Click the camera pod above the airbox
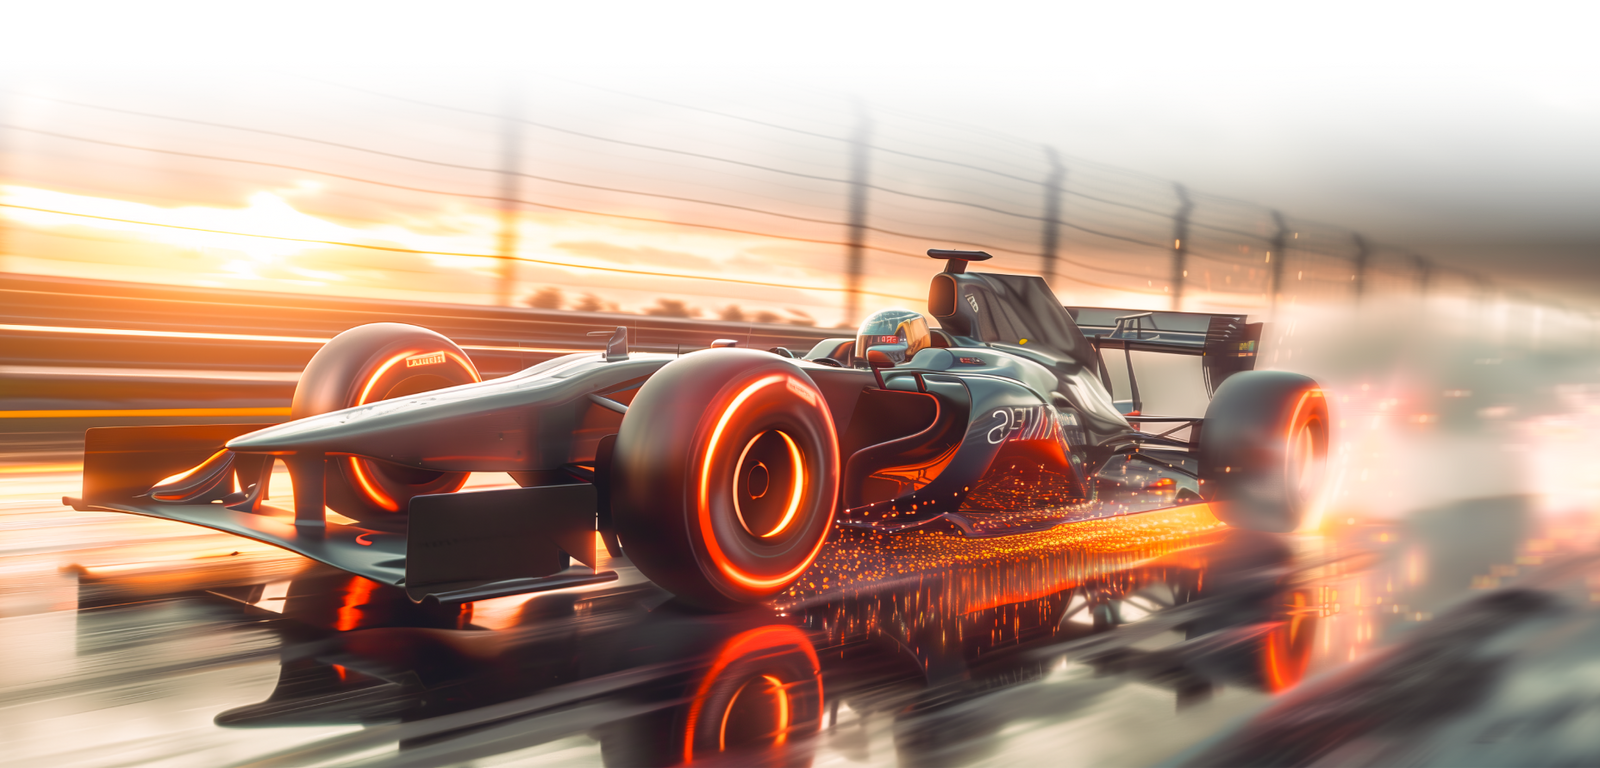 [x=957, y=257]
